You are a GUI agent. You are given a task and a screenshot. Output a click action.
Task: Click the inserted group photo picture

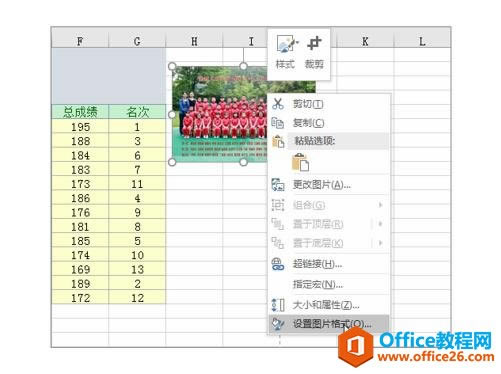tap(220, 114)
